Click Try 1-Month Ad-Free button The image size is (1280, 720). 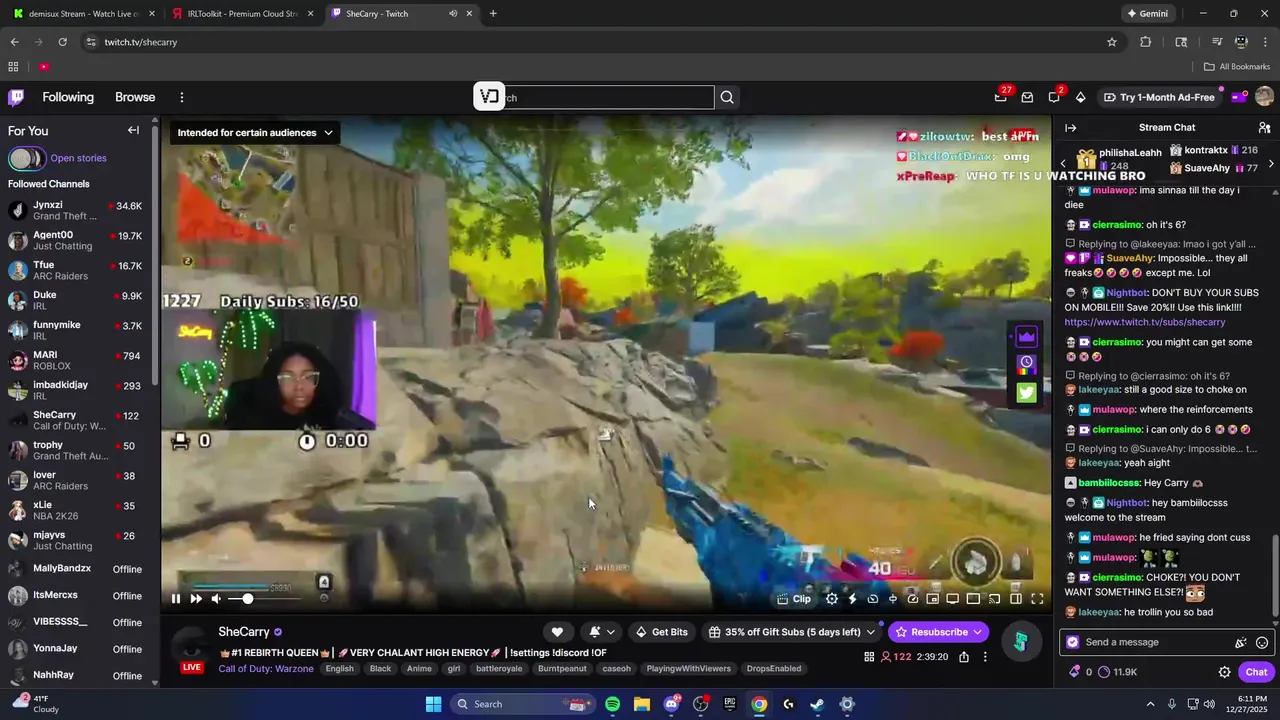(x=1159, y=97)
